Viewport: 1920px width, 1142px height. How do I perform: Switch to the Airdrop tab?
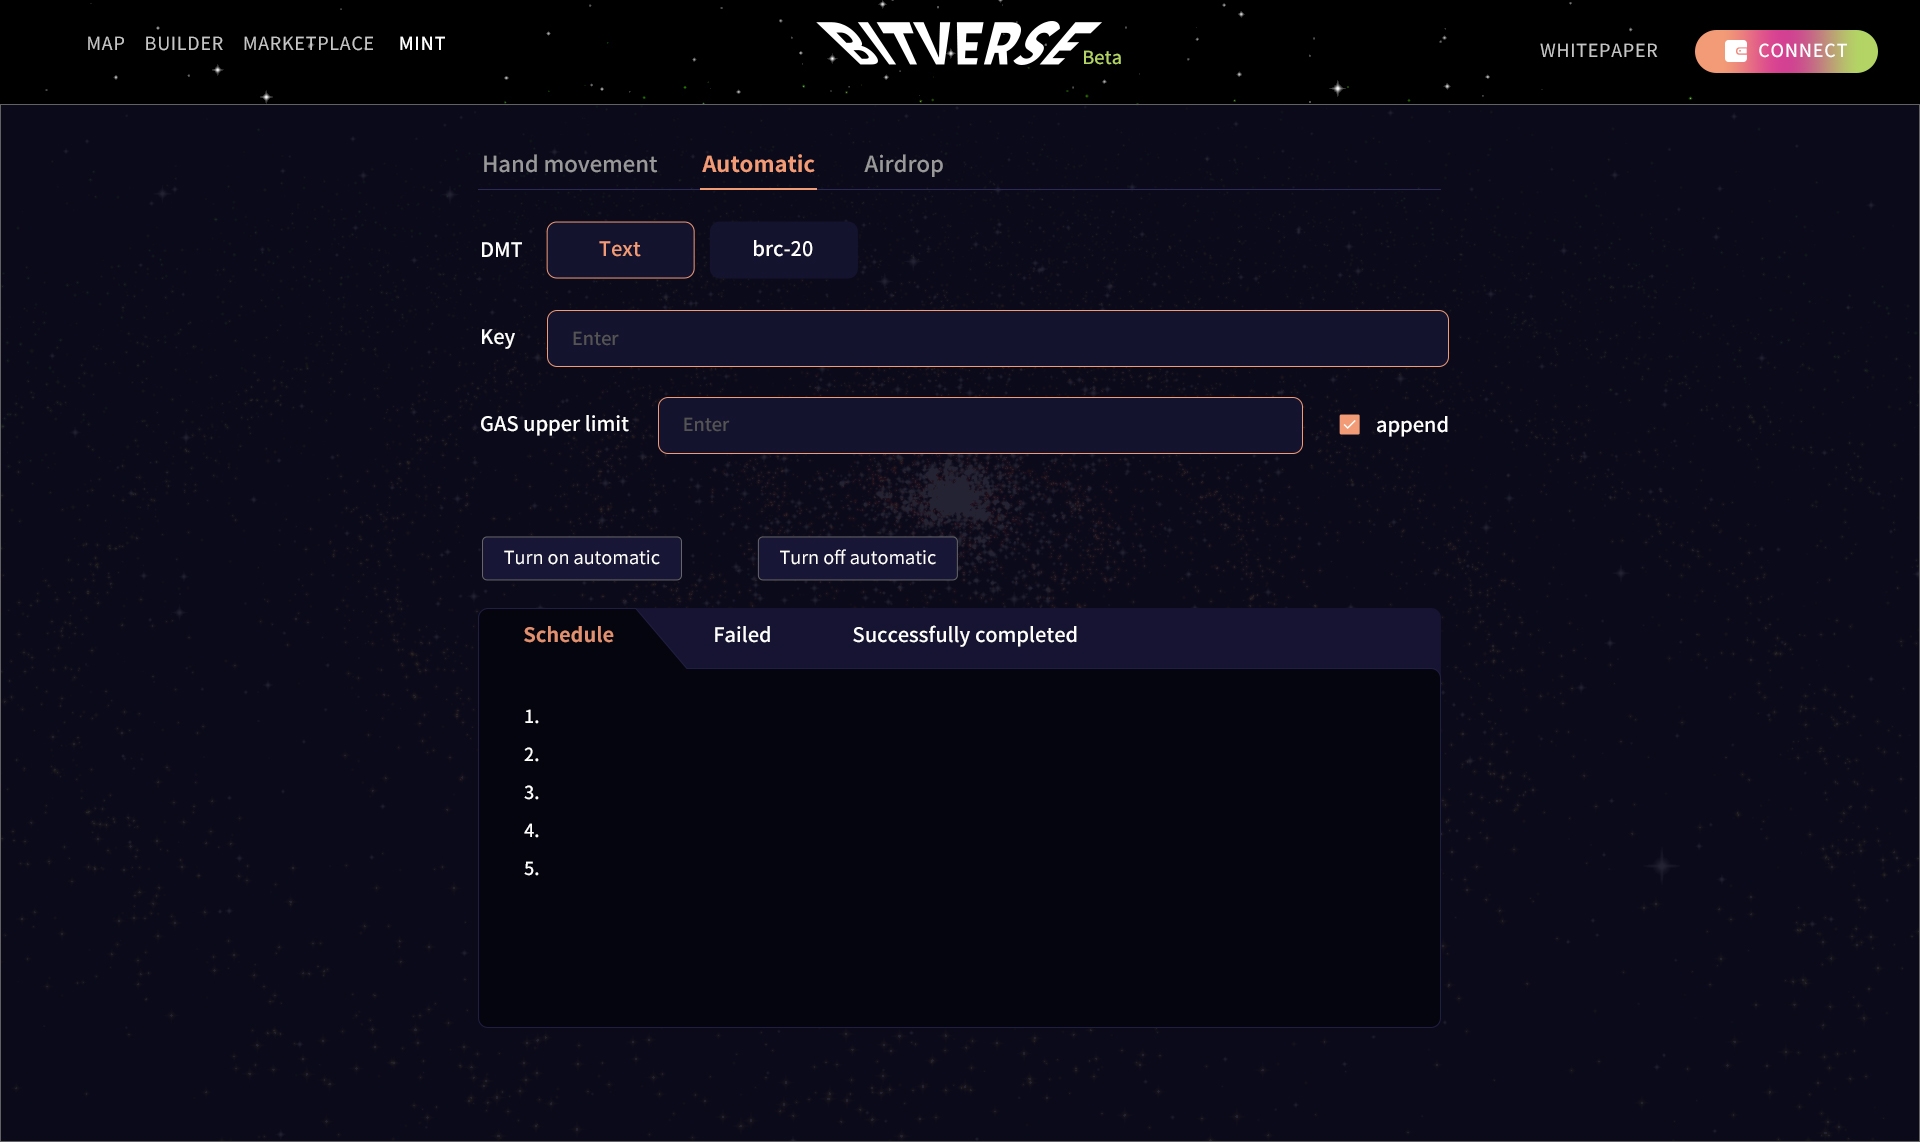[x=903, y=164]
